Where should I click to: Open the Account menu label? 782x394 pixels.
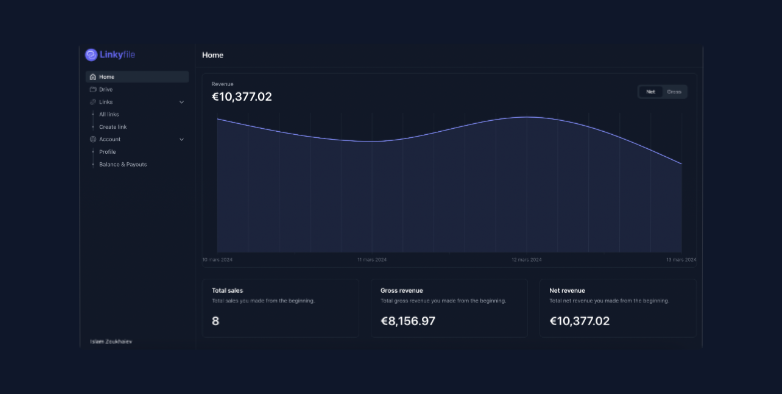click(x=110, y=139)
